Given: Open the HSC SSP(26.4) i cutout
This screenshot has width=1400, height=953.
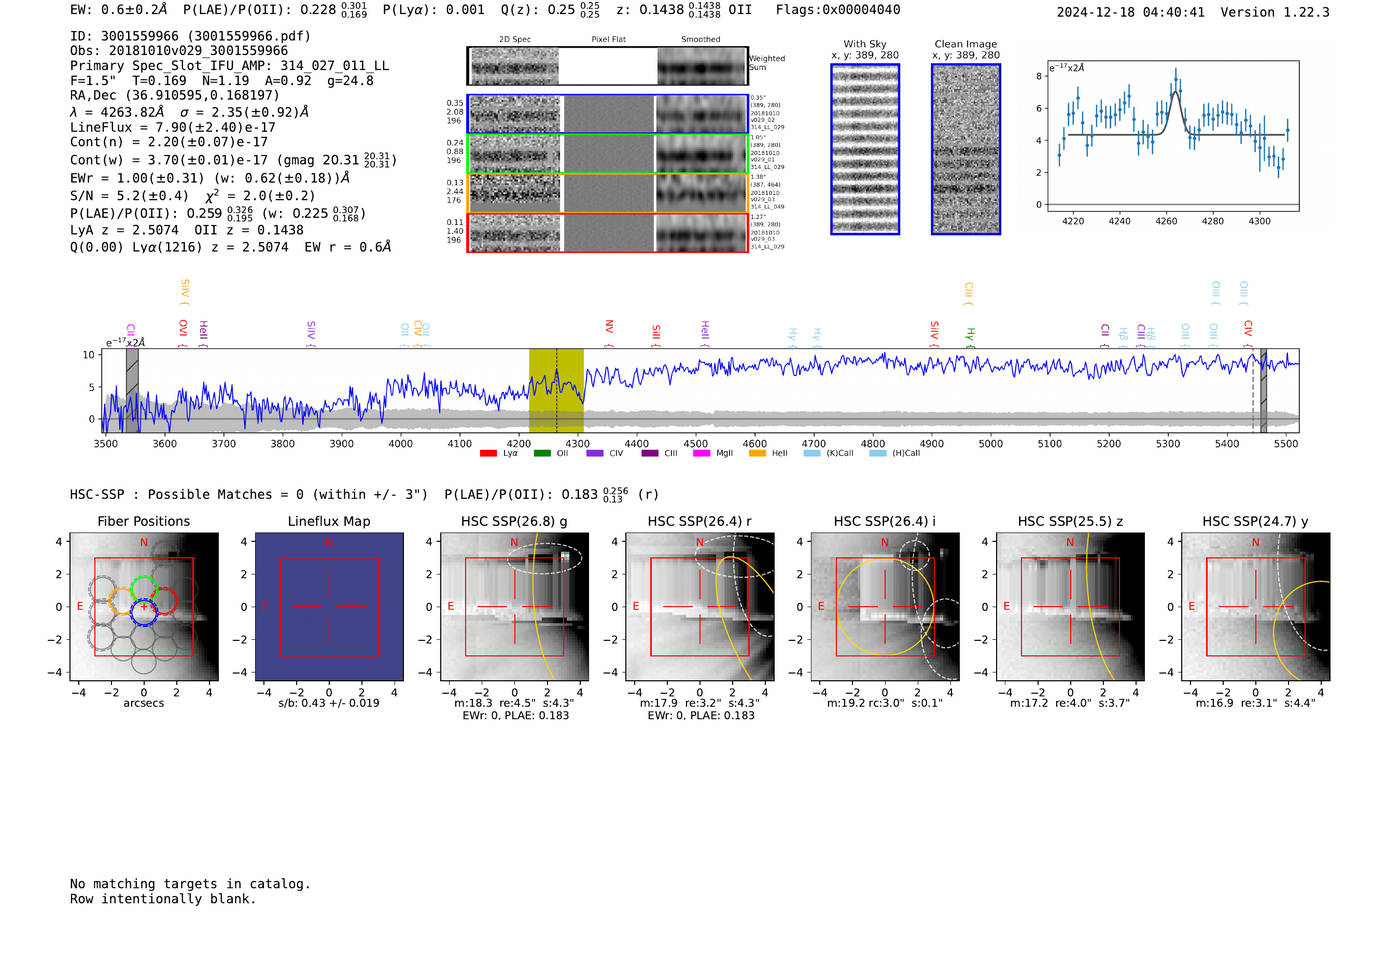Looking at the screenshot, I should [x=885, y=607].
